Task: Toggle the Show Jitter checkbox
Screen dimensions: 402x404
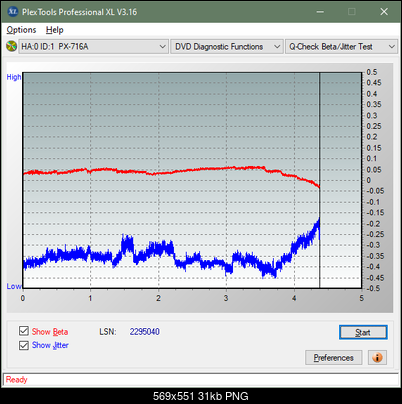Action: tap(24, 345)
